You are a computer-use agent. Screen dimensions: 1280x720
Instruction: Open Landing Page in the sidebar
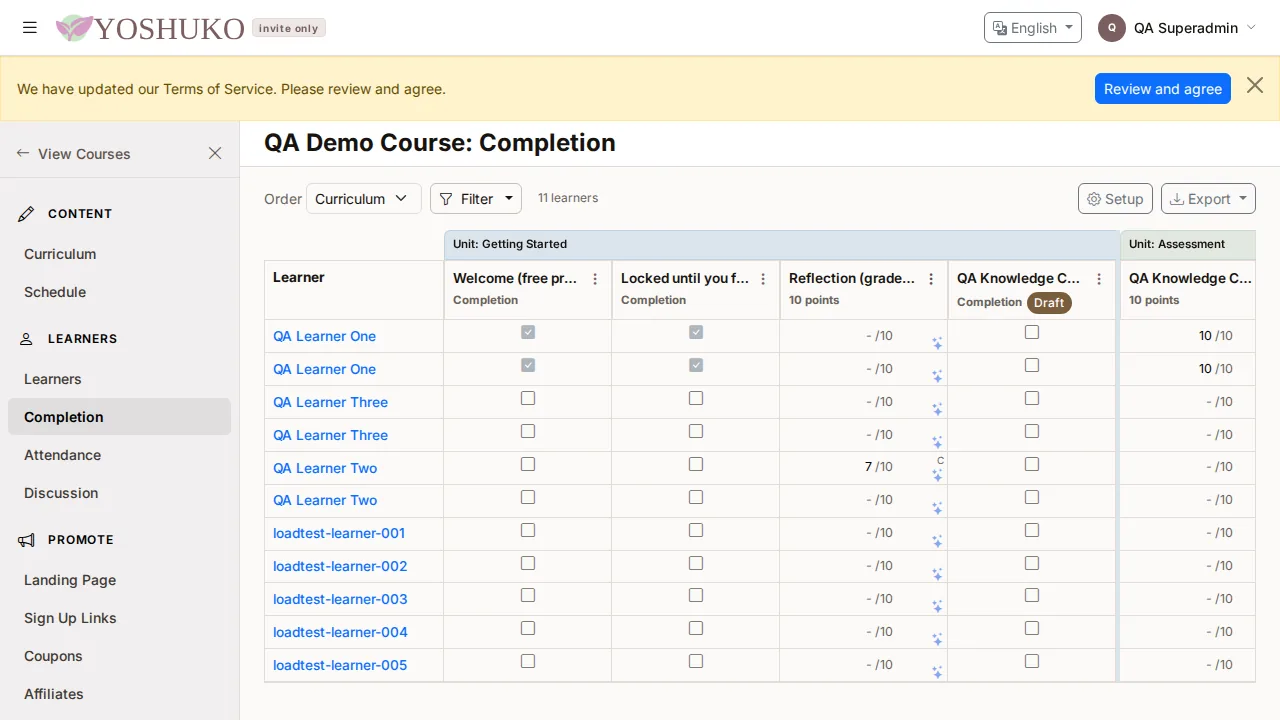click(70, 580)
